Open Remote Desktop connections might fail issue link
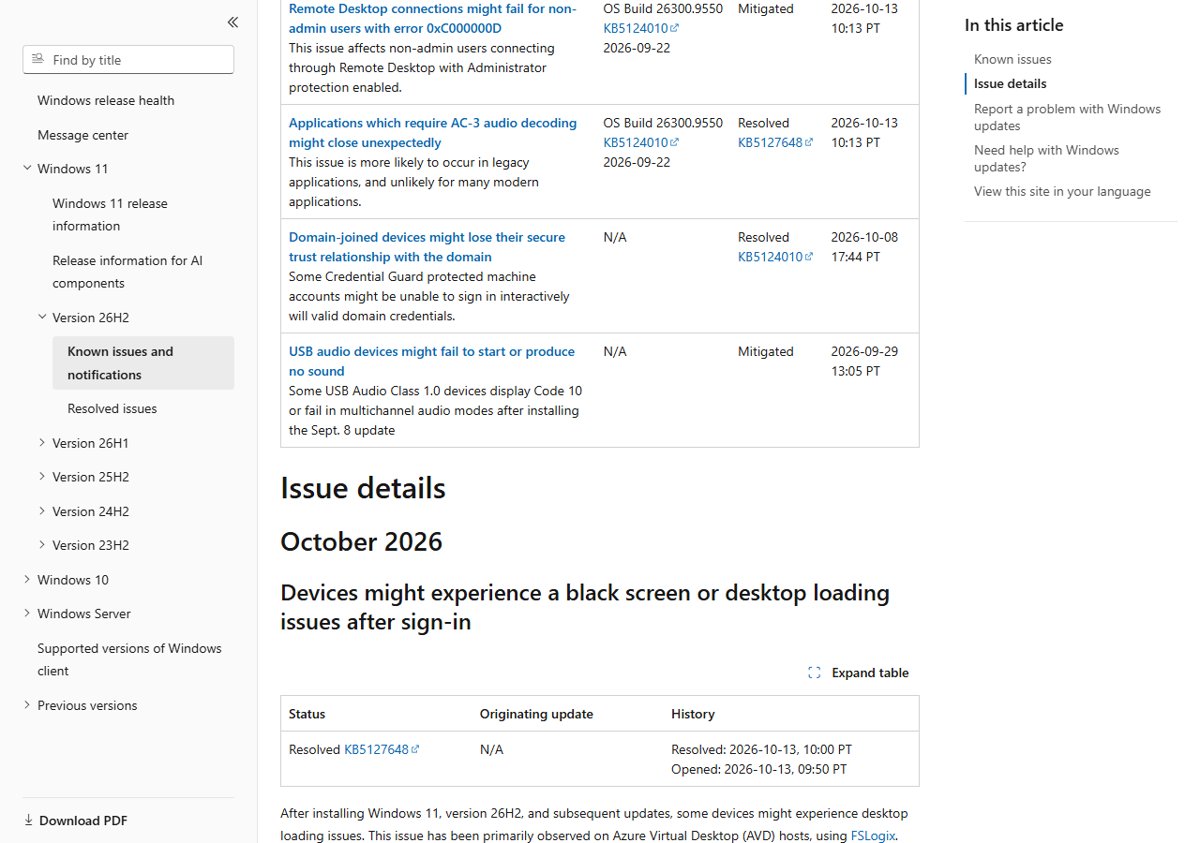Viewport: 1200px width, 843px height. (x=432, y=18)
